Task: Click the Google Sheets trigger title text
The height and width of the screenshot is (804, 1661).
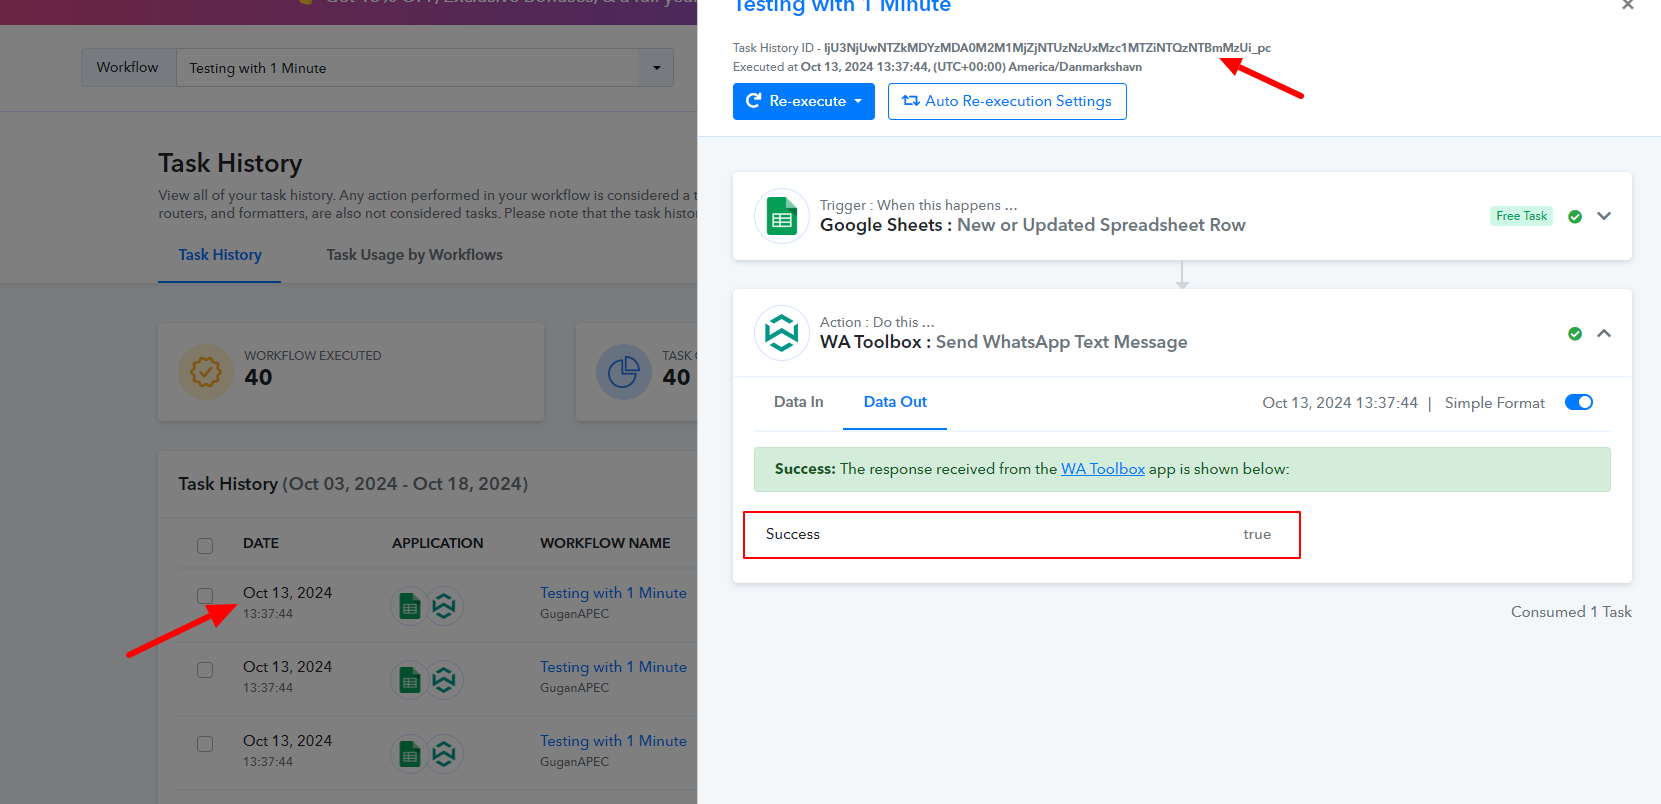Action: [1033, 225]
